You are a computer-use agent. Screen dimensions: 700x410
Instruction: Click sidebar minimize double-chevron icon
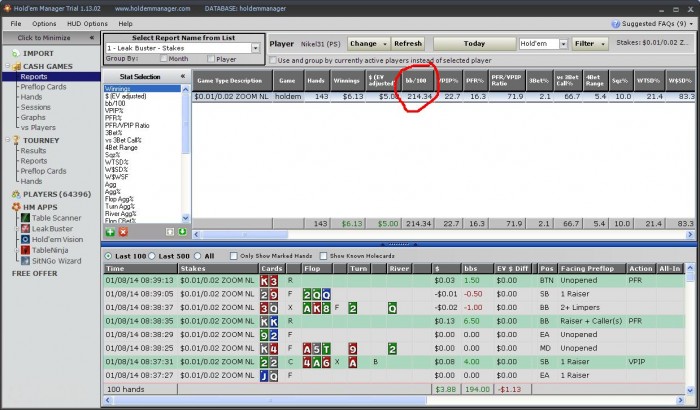(x=92, y=38)
